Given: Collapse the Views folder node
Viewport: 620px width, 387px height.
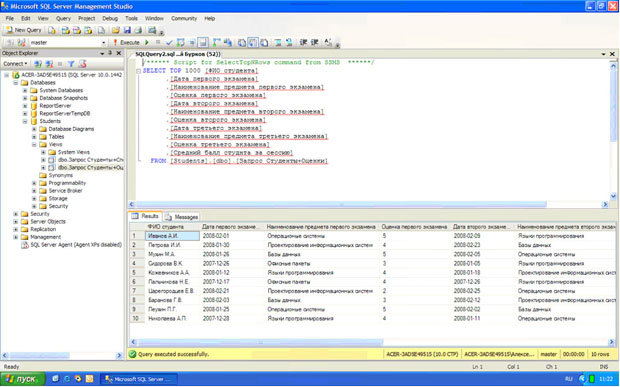Looking at the screenshot, I should point(34,145).
